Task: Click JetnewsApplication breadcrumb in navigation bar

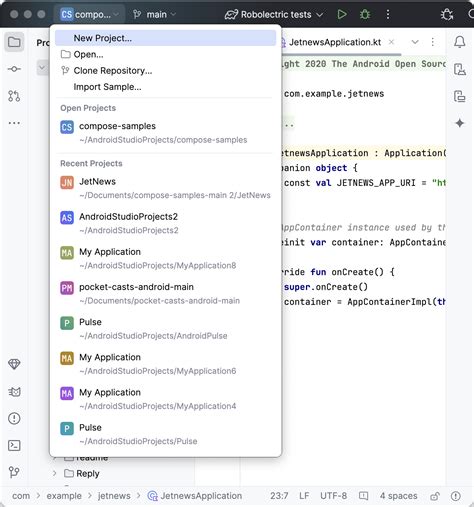Action: 195,496
